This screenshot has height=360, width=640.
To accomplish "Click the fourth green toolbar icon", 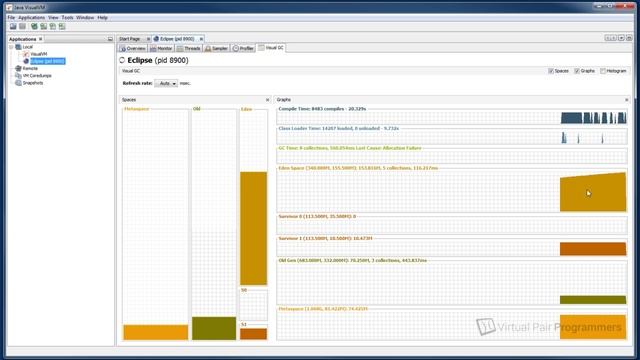I will point(62,27).
